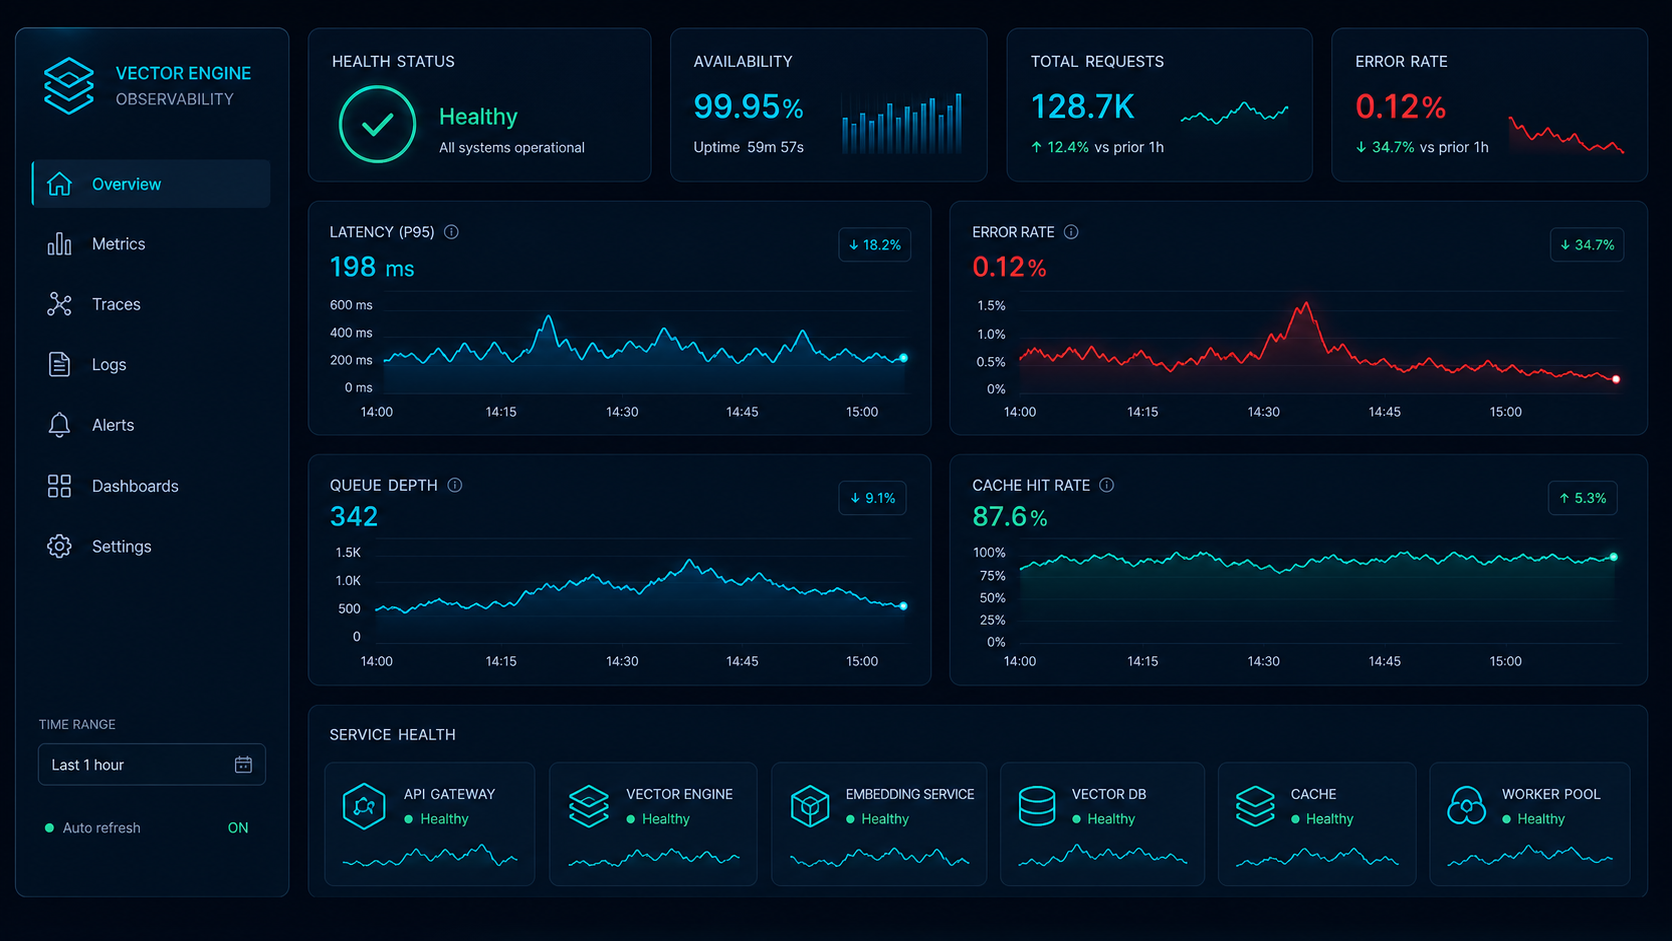
Task: Open the Metrics menu item
Action: (x=151, y=244)
